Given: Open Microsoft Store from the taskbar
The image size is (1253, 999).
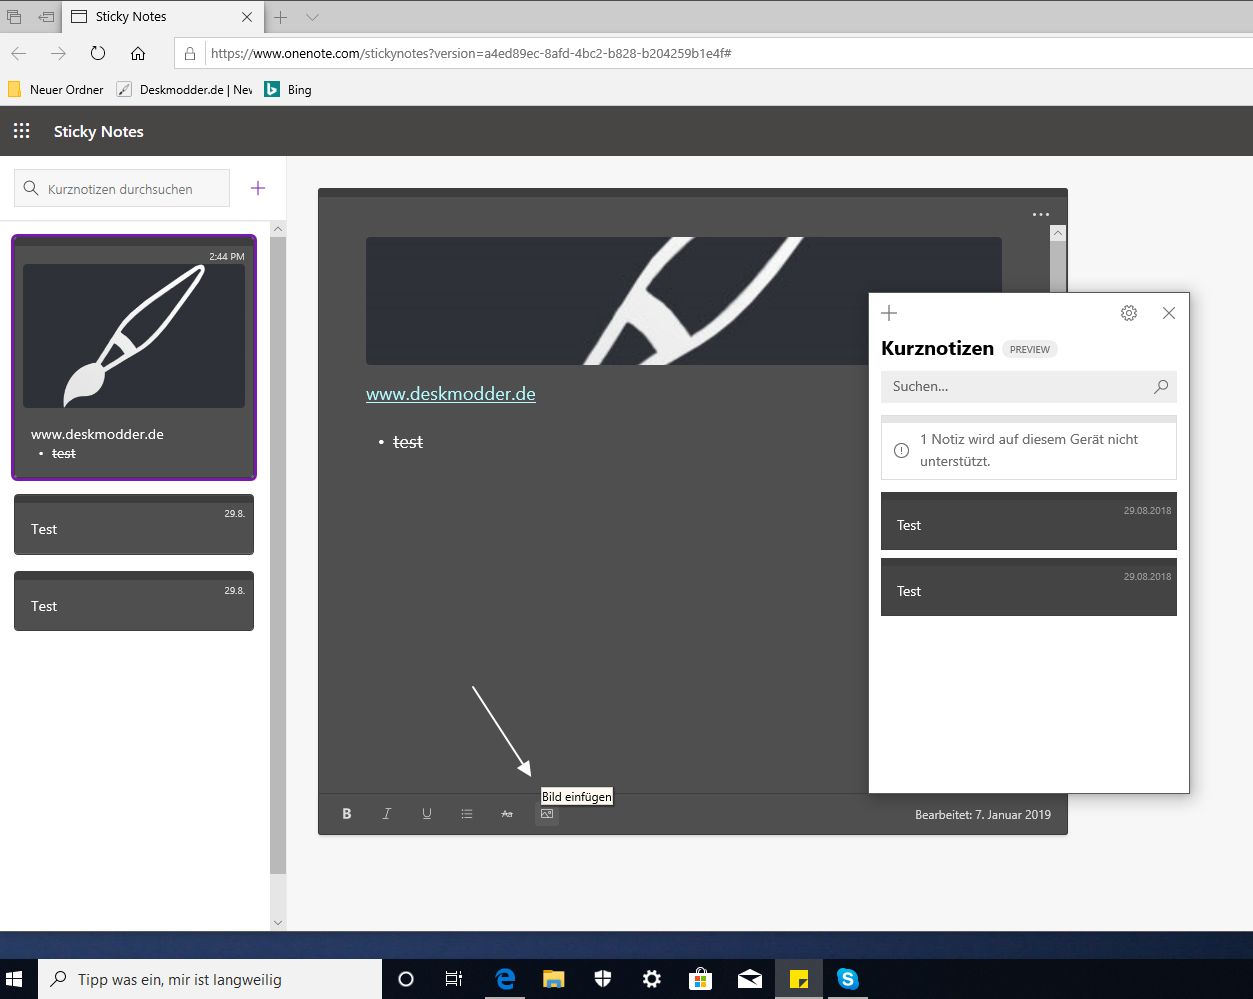Looking at the screenshot, I should coord(701,979).
